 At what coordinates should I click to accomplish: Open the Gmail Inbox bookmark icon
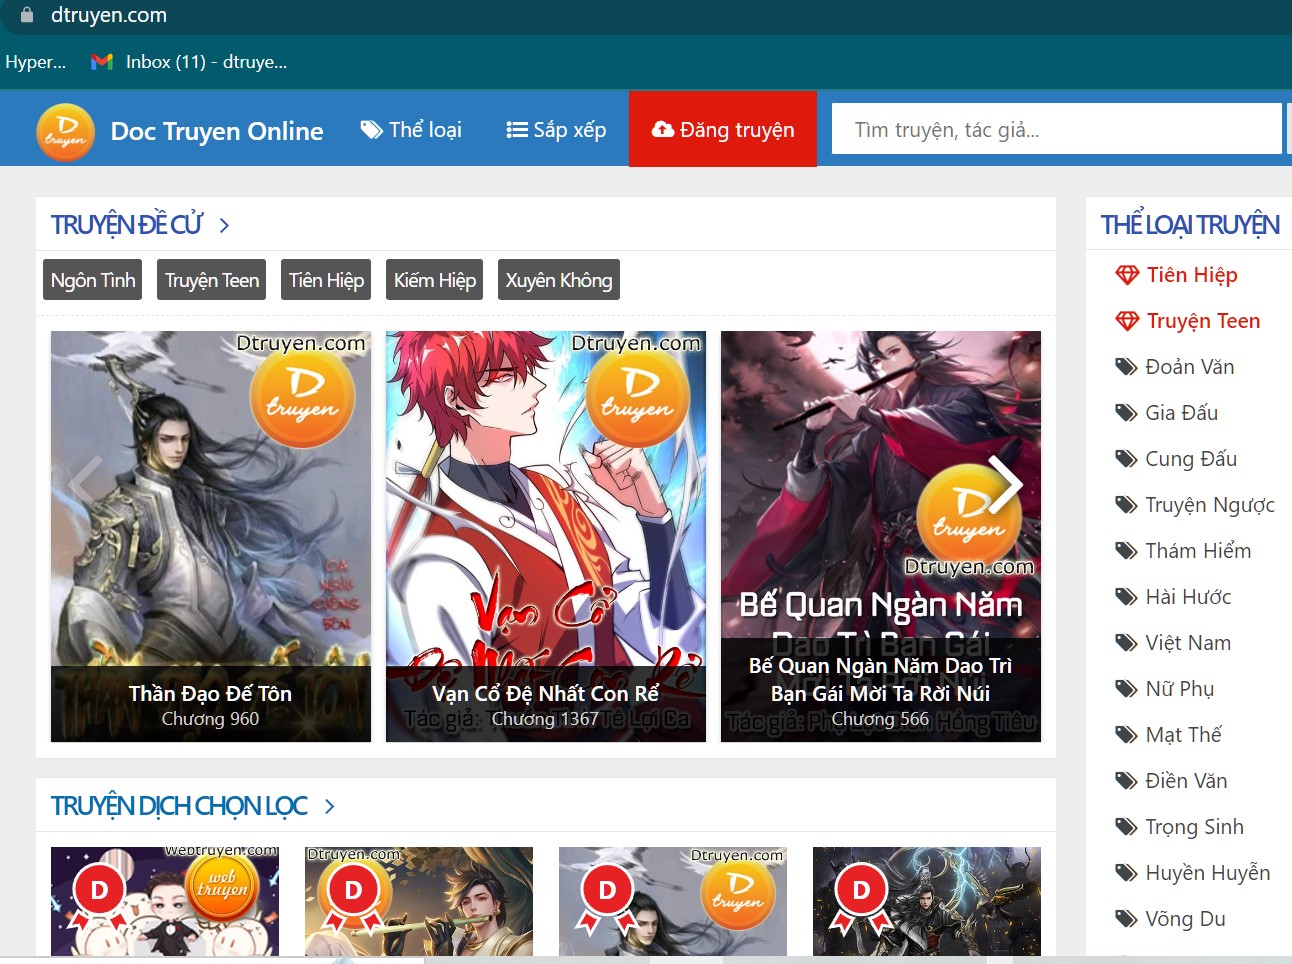pyautogui.click(x=101, y=62)
